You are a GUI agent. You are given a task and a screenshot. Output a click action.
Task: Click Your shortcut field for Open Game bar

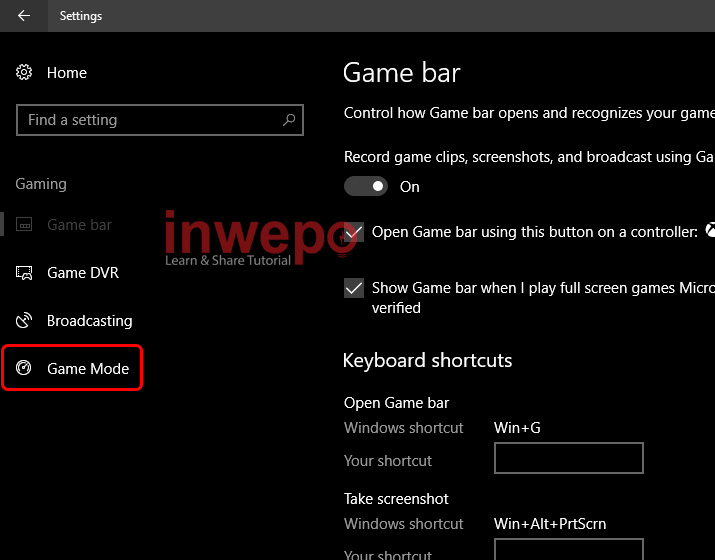tap(569, 458)
